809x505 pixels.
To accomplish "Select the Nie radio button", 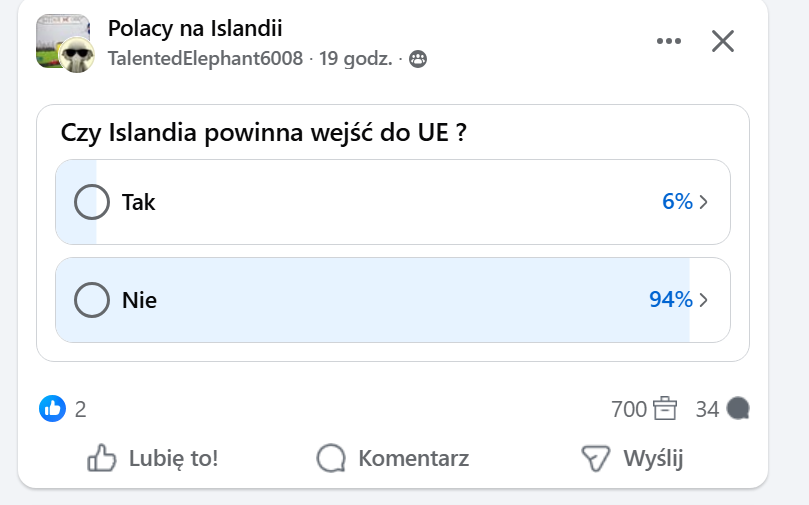I will pyautogui.click(x=92, y=299).
